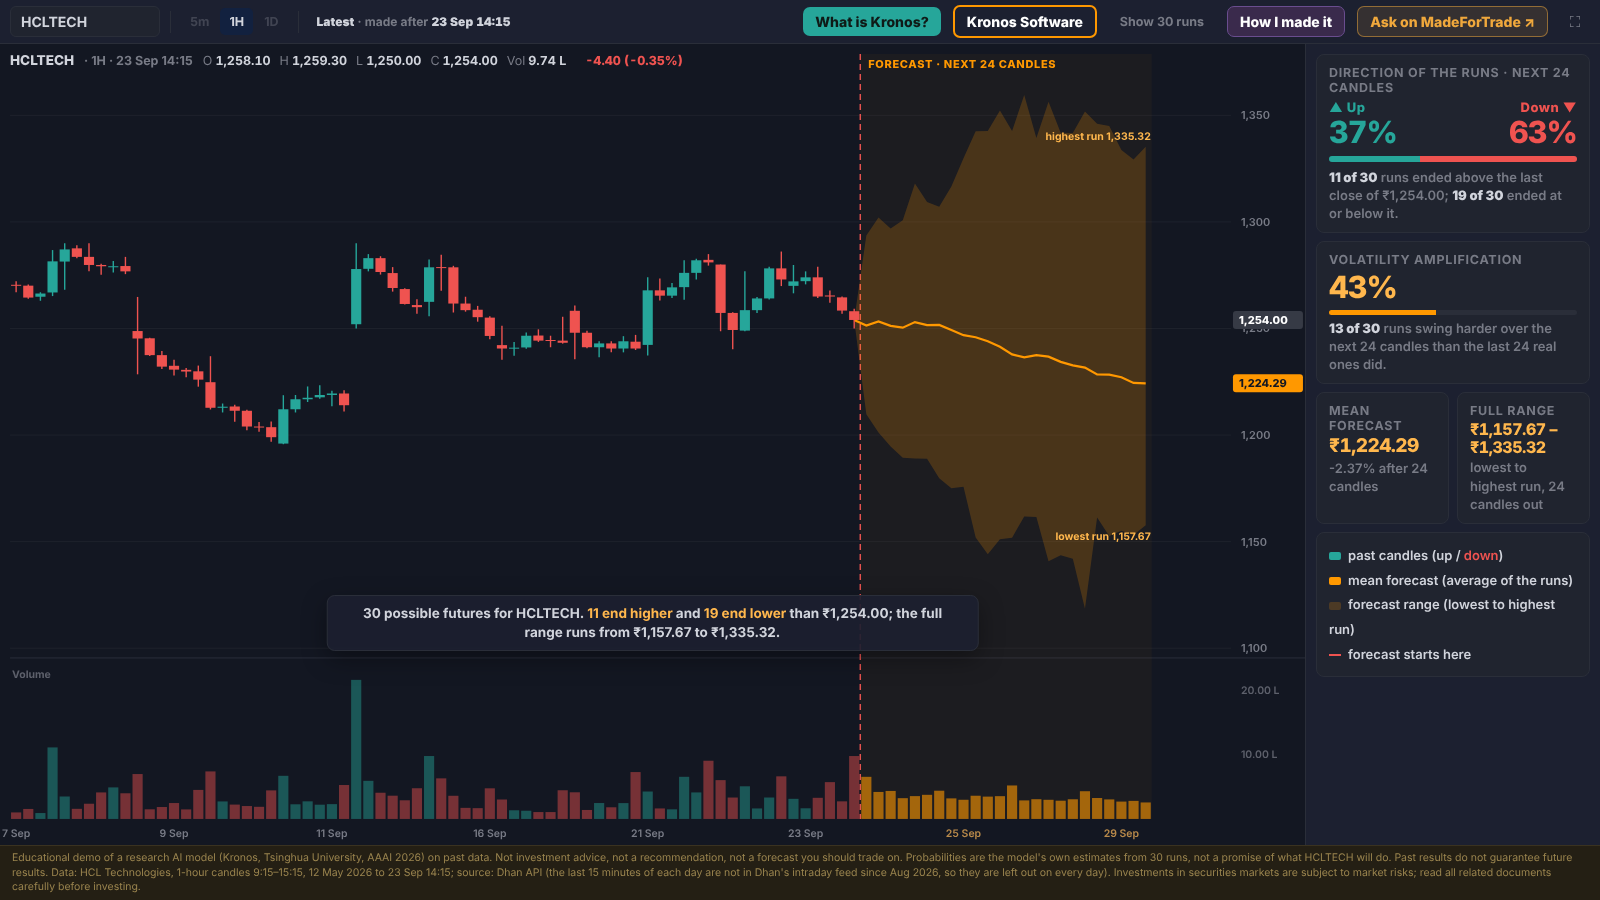Screen dimensions: 1600x900
Task: Select the 1D timeframe tab
Action: click(x=271, y=22)
